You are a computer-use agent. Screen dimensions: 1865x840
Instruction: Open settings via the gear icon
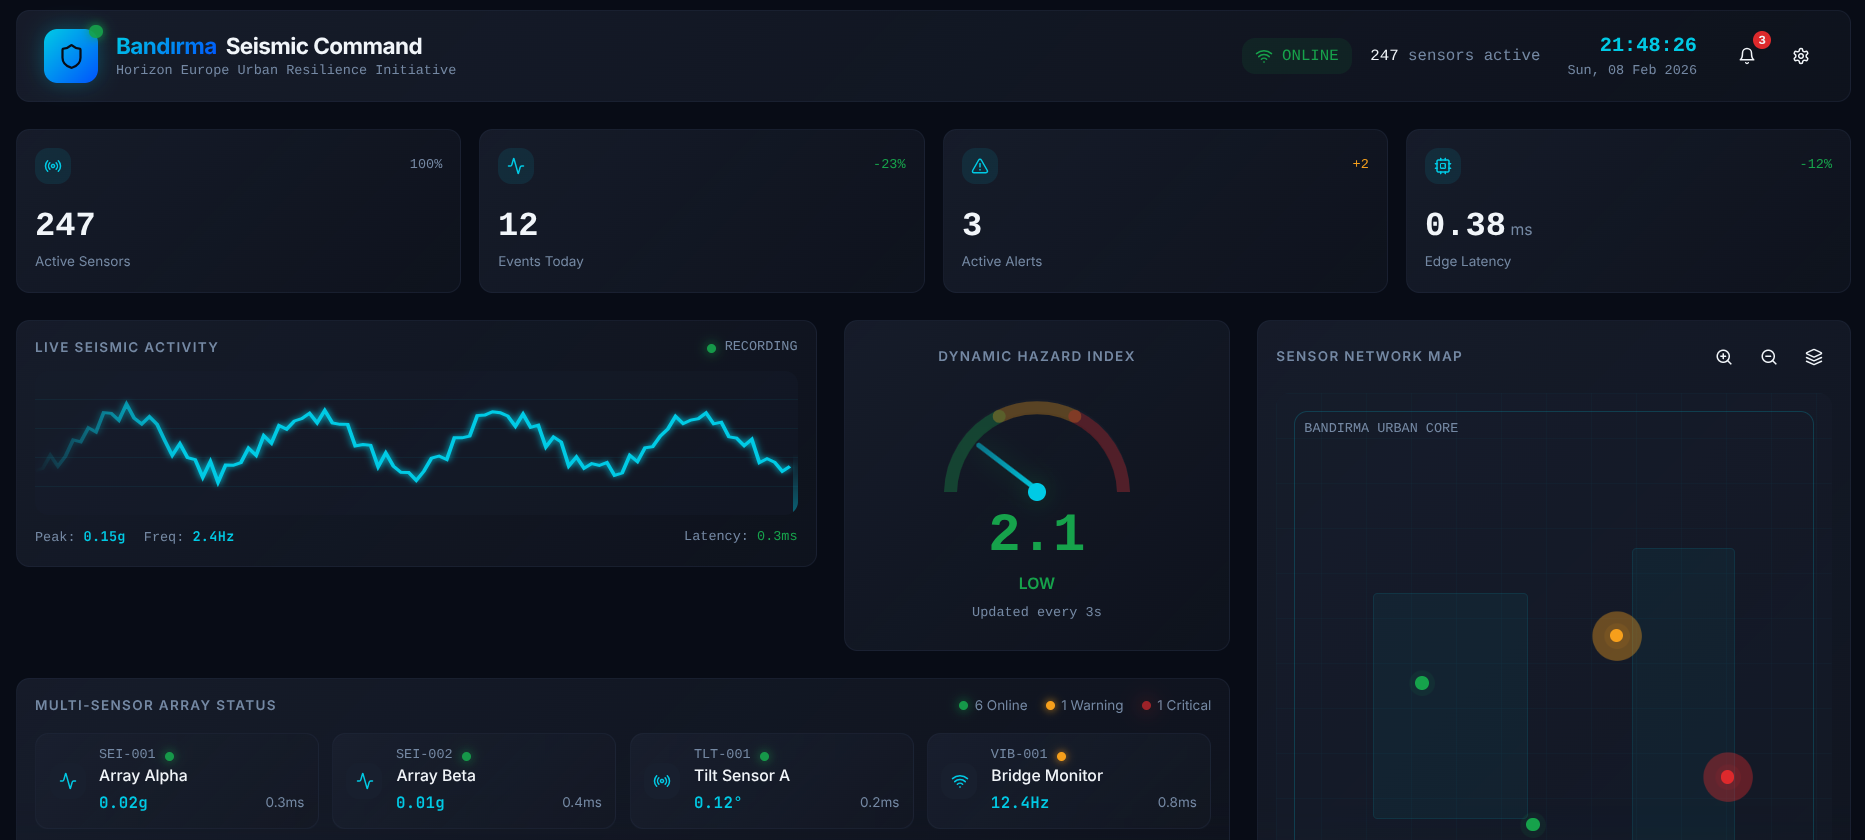[1801, 56]
